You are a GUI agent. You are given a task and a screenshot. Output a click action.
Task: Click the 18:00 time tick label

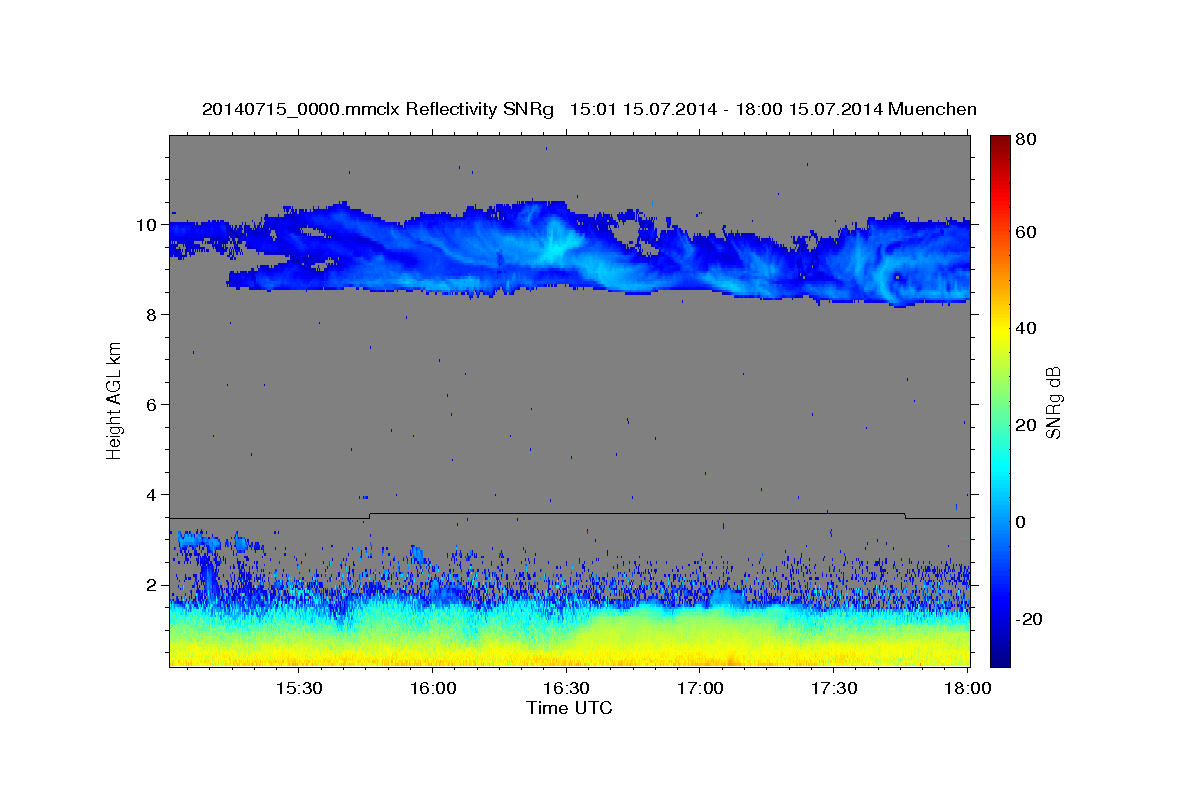click(x=967, y=688)
